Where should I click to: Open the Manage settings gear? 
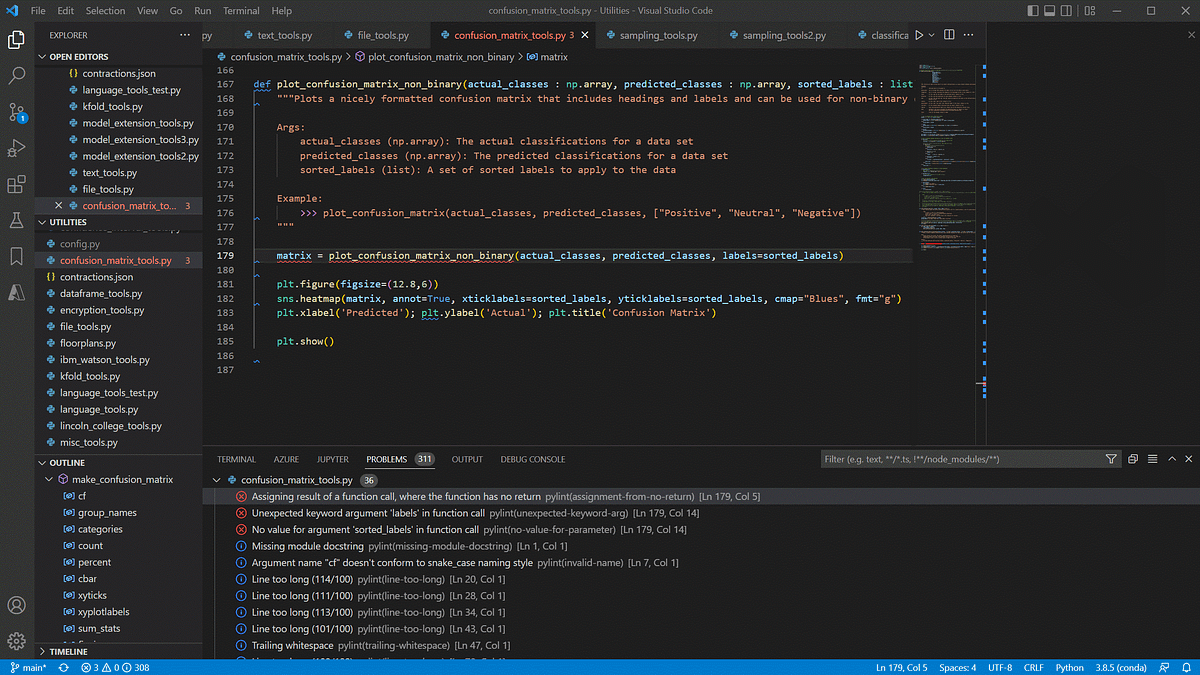[16, 641]
